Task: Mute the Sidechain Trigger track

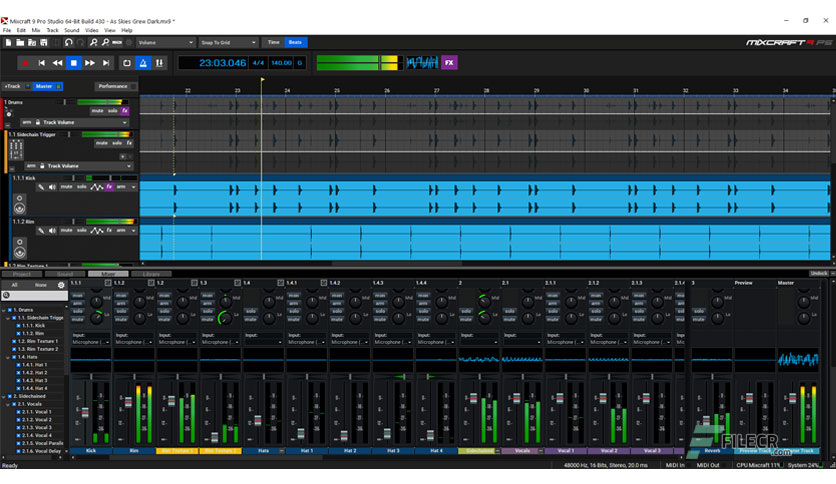Action: [101, 143]
